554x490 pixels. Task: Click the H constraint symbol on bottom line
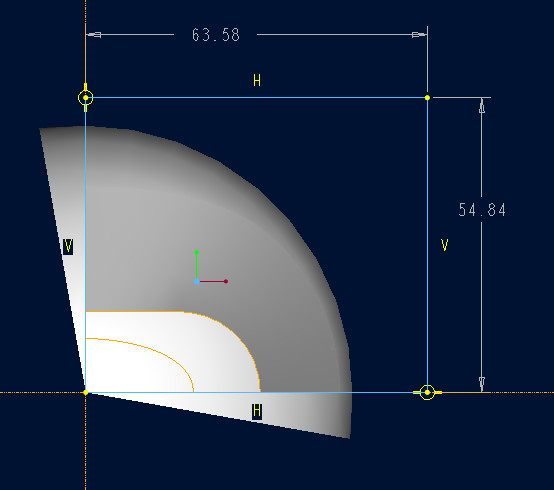click(257, 411)
